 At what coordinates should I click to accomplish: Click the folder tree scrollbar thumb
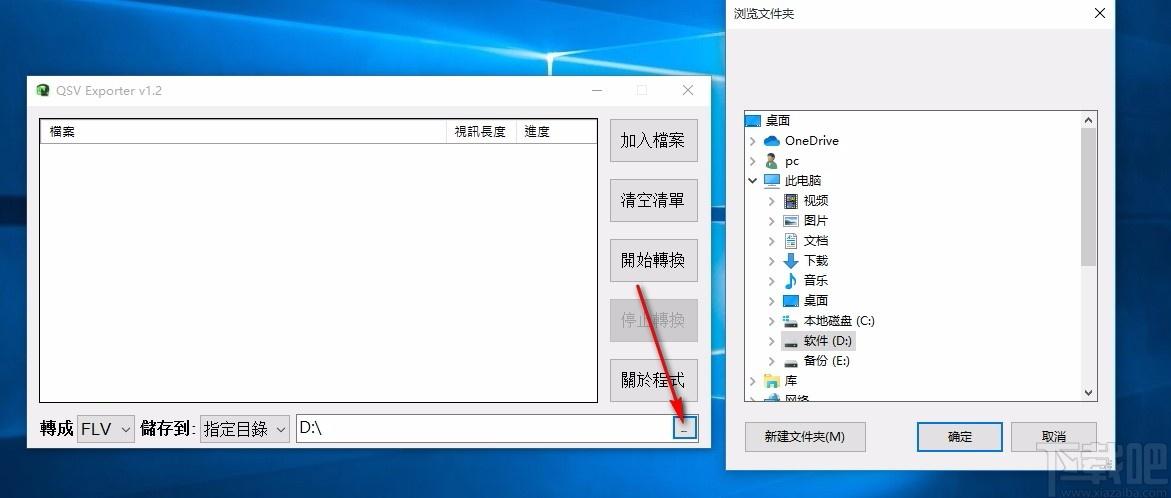(x=1088, y=196)
